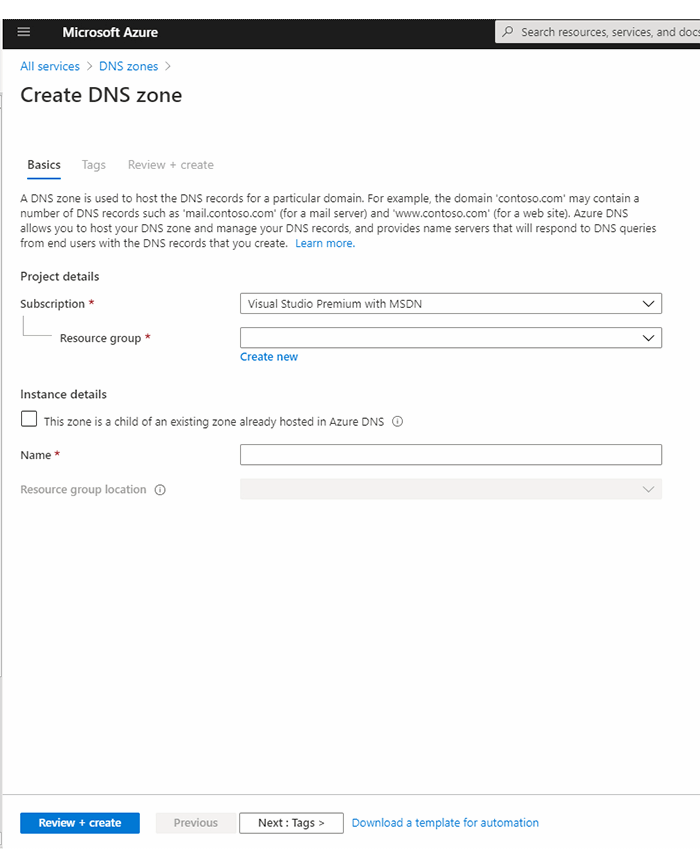Click the Name input field
This screenshot has height=868, width=700.
click(x=450, y=454)
